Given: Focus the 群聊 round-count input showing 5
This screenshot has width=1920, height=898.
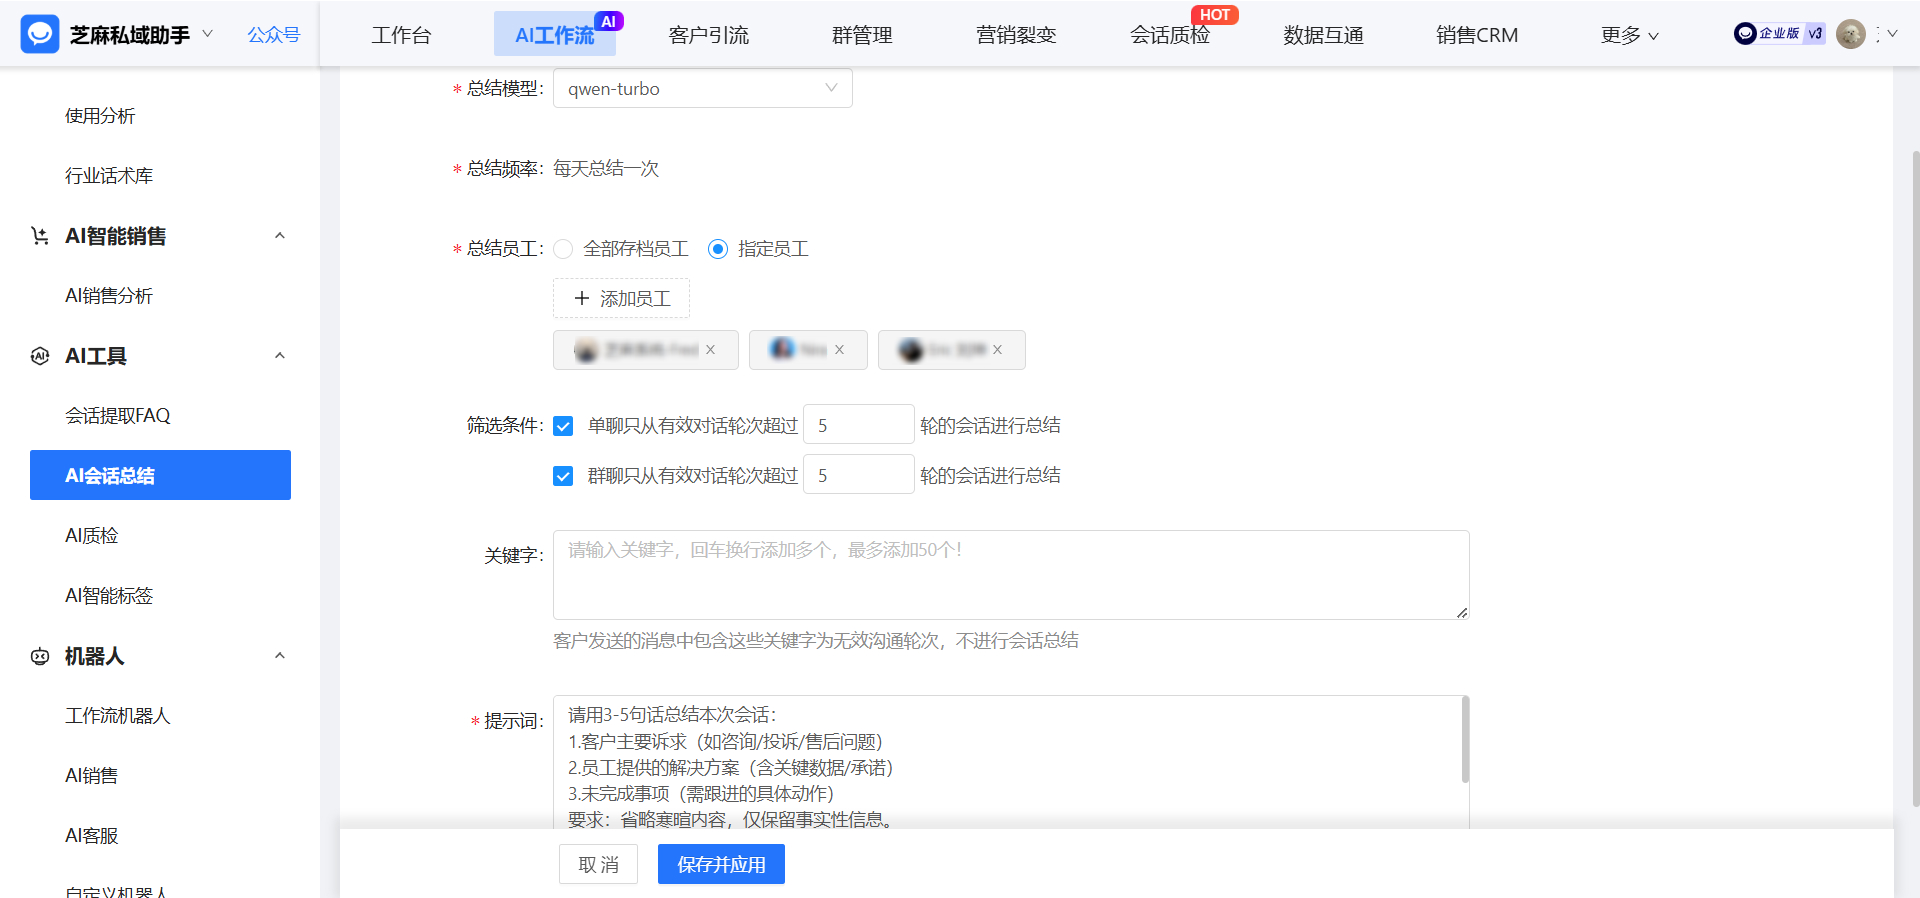Looking at the screenshot, I should coord(858,475).
